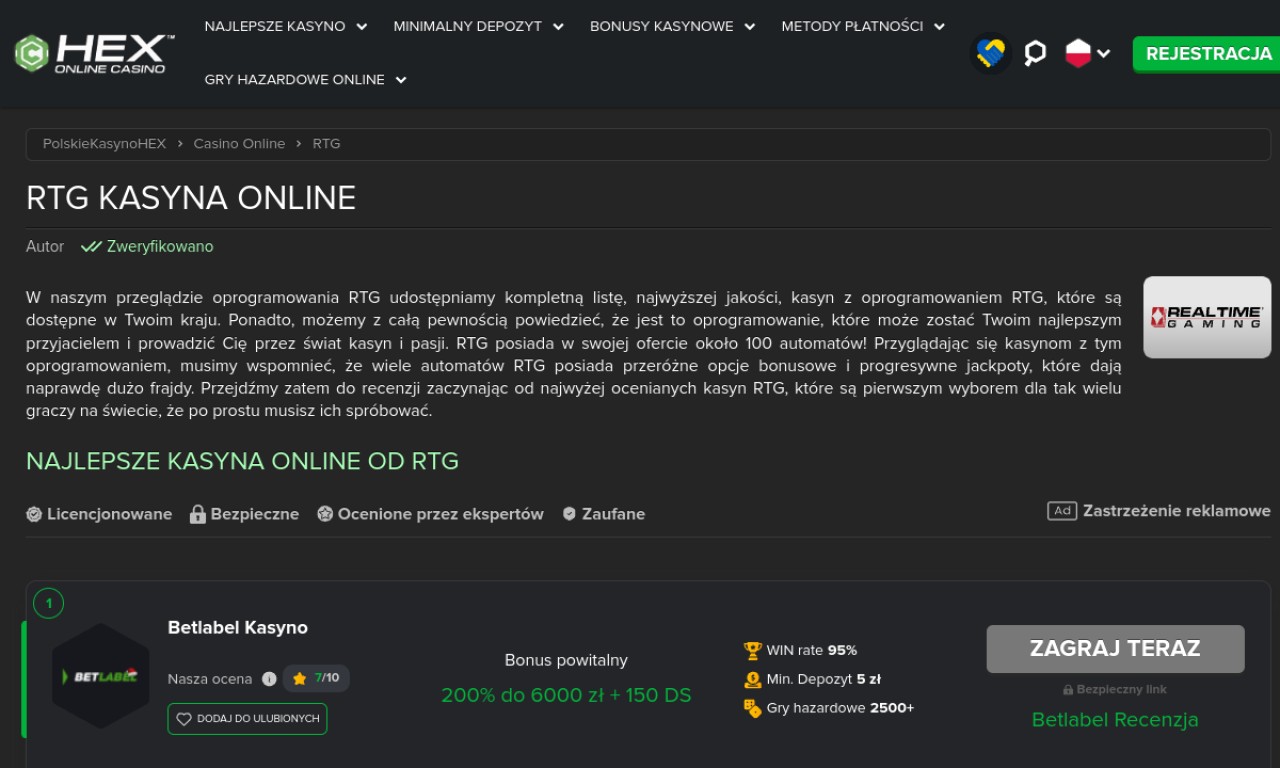1280x768 pixels.
Task: Open the HEX Online Casino logo
Action: click(95, 53)
